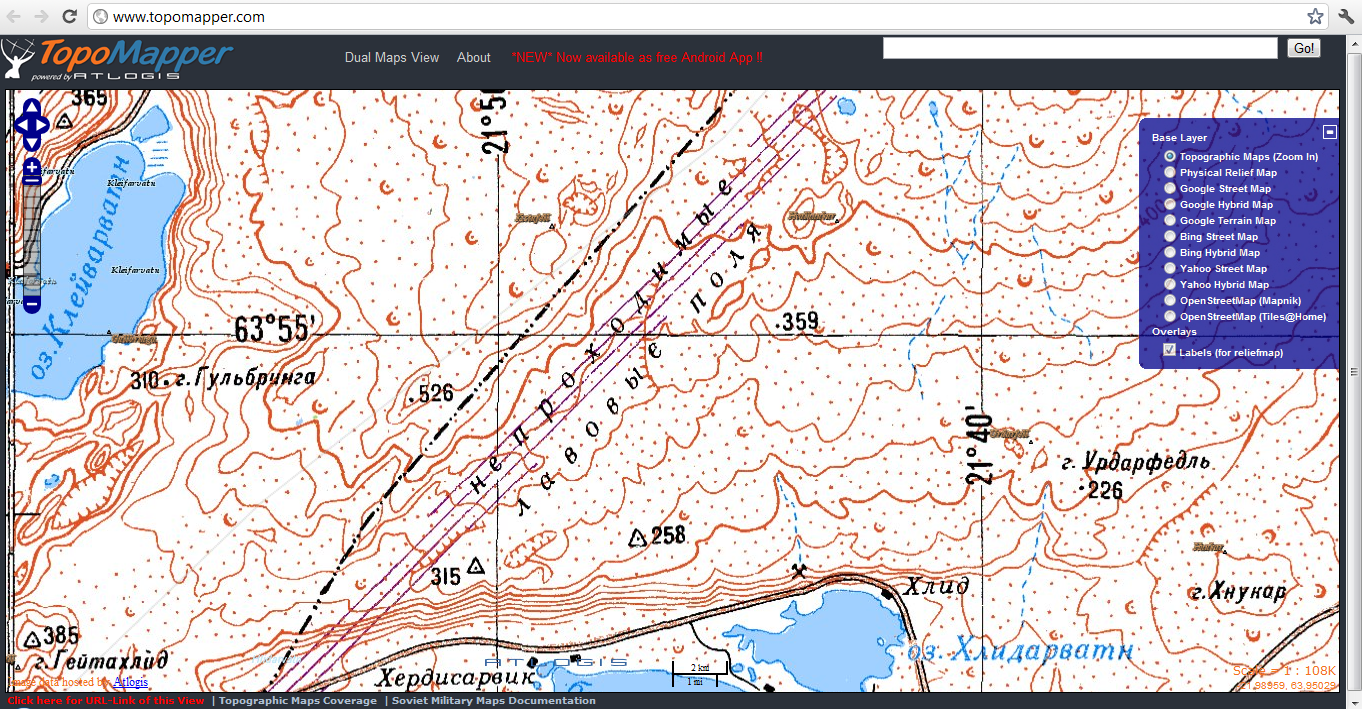Open the browser wrench settings menu
The height and width of the screenshot is (709, 1362).
[x=1345, y=16]
